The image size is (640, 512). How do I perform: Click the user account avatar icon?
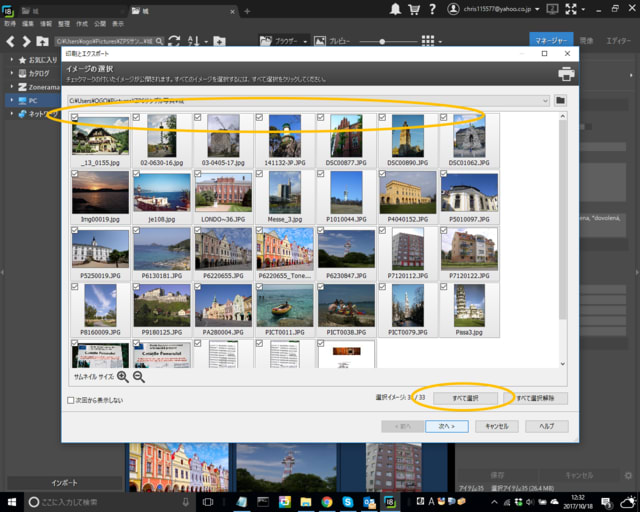tap(455, 9)
